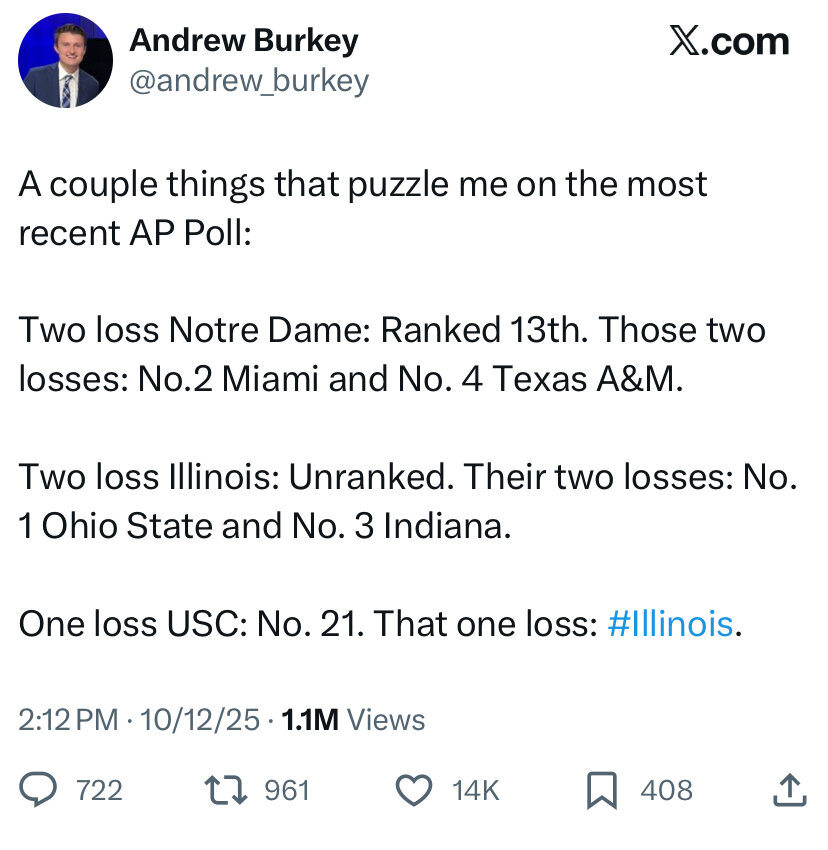Open Andrew Burkey's profile picture
Screen dimensions: 828x850
[x=65, y=60]
